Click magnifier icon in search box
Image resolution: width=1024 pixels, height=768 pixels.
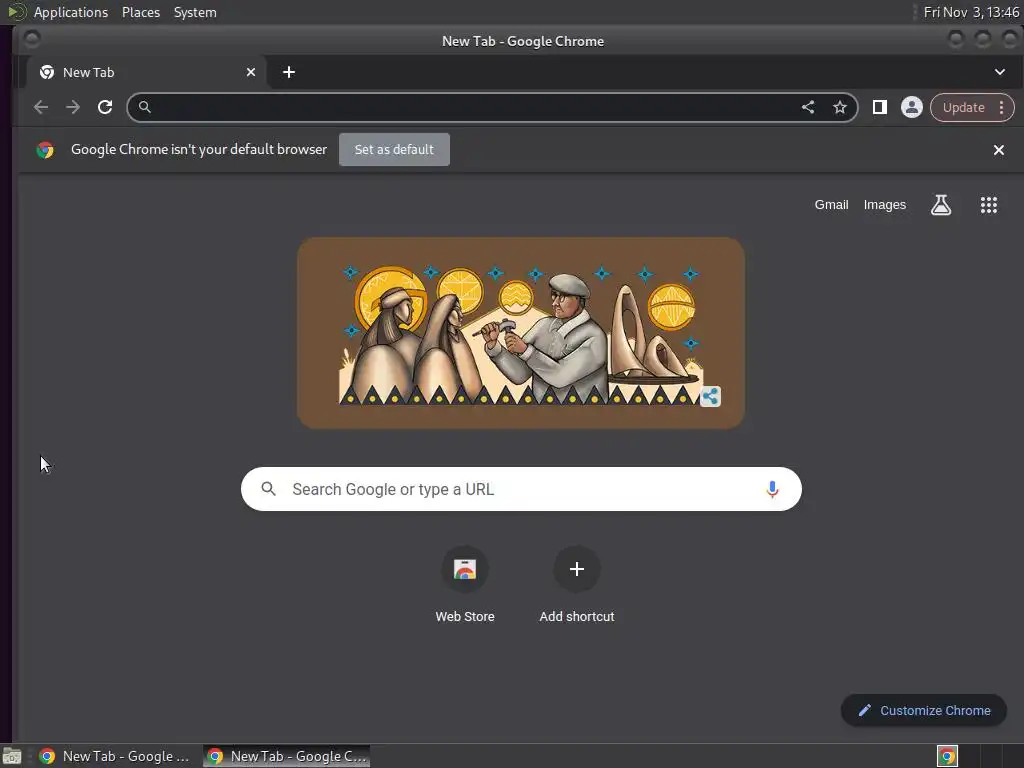pos(268,488)
